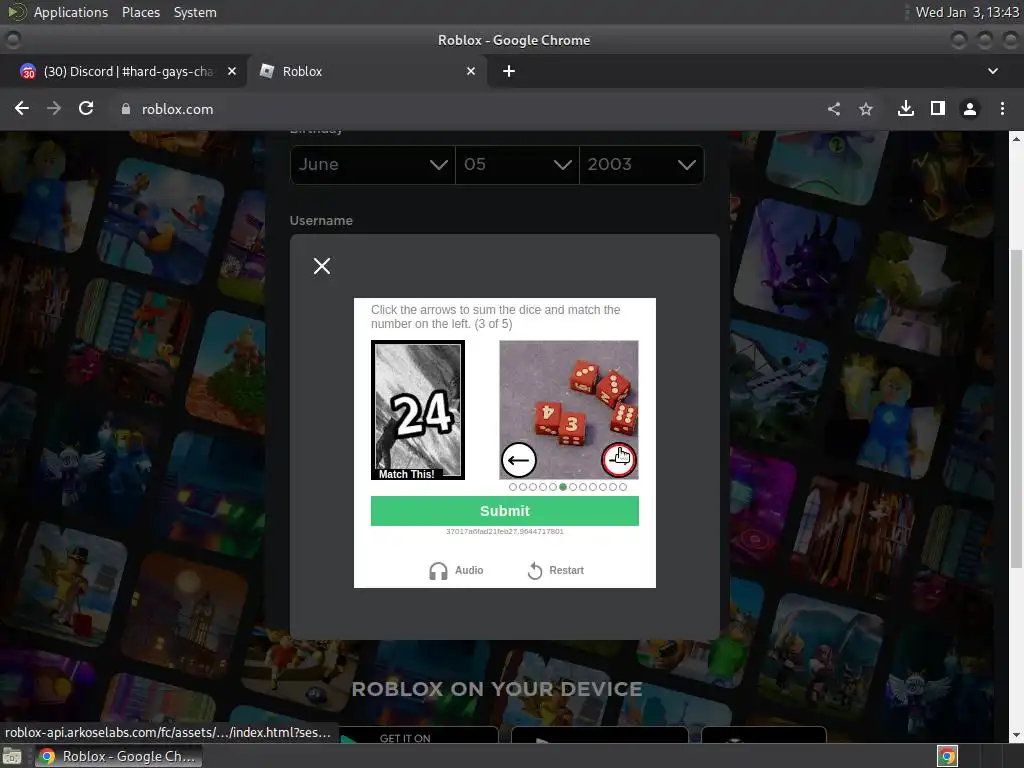Click the roblox.com address bar
The height and width of the screenshot is (768, 1024).
457,109
